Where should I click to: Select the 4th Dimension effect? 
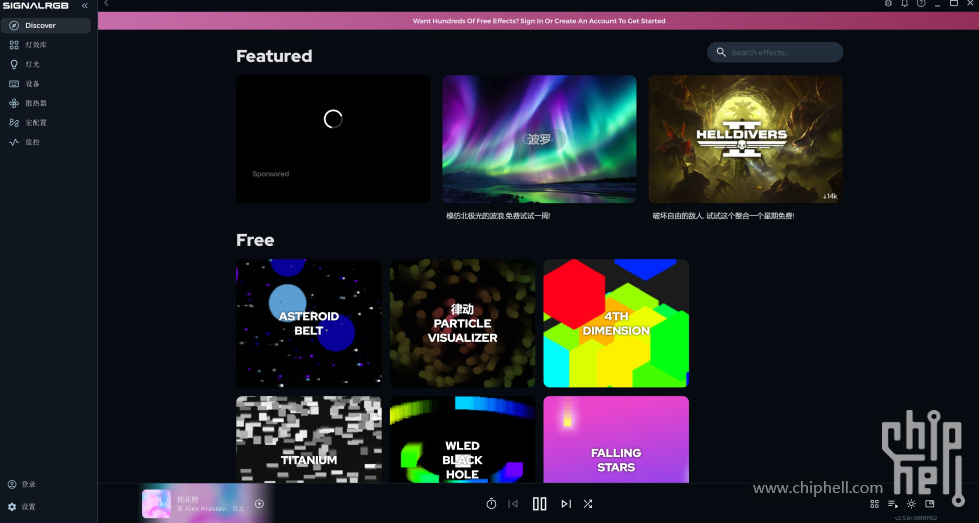pyautogui.click(x=616, y=323)
